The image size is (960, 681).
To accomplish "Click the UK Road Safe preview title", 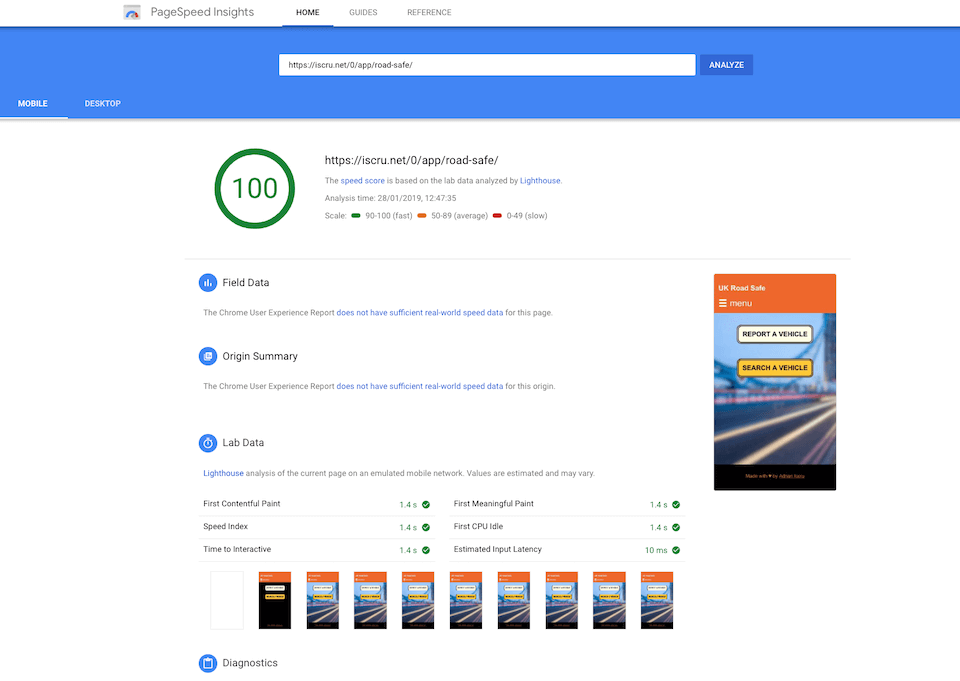I will point(741,288).
